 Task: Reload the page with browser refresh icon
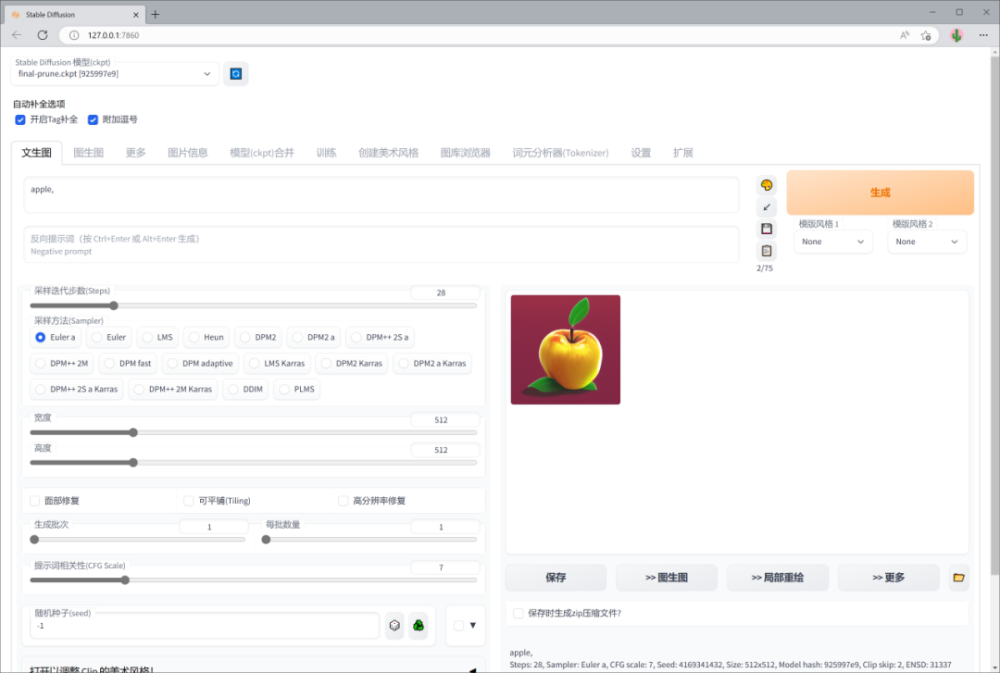pos(42,35)
